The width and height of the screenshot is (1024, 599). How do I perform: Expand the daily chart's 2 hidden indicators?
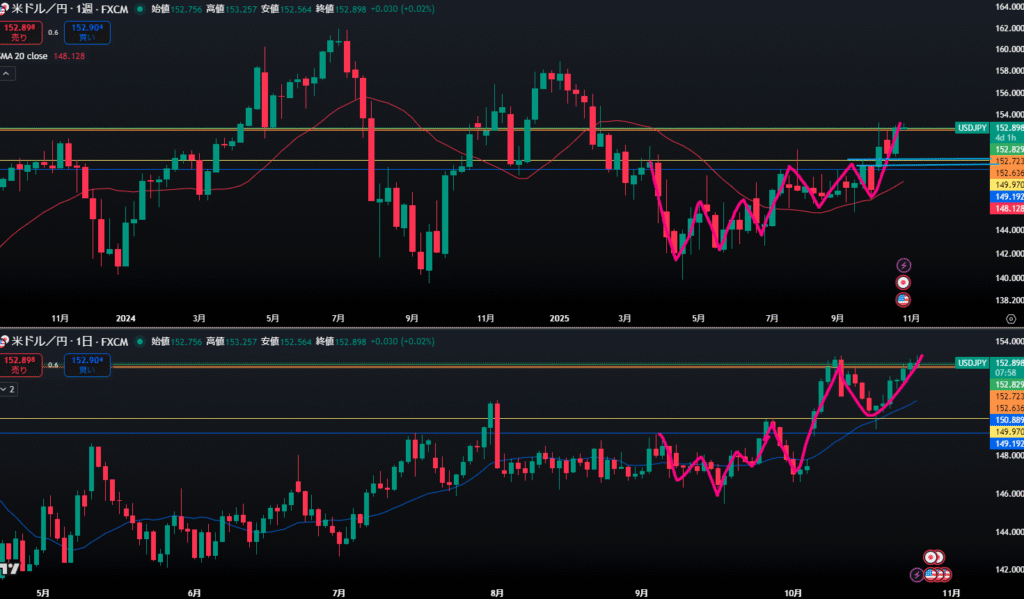(x=9, y=388)
